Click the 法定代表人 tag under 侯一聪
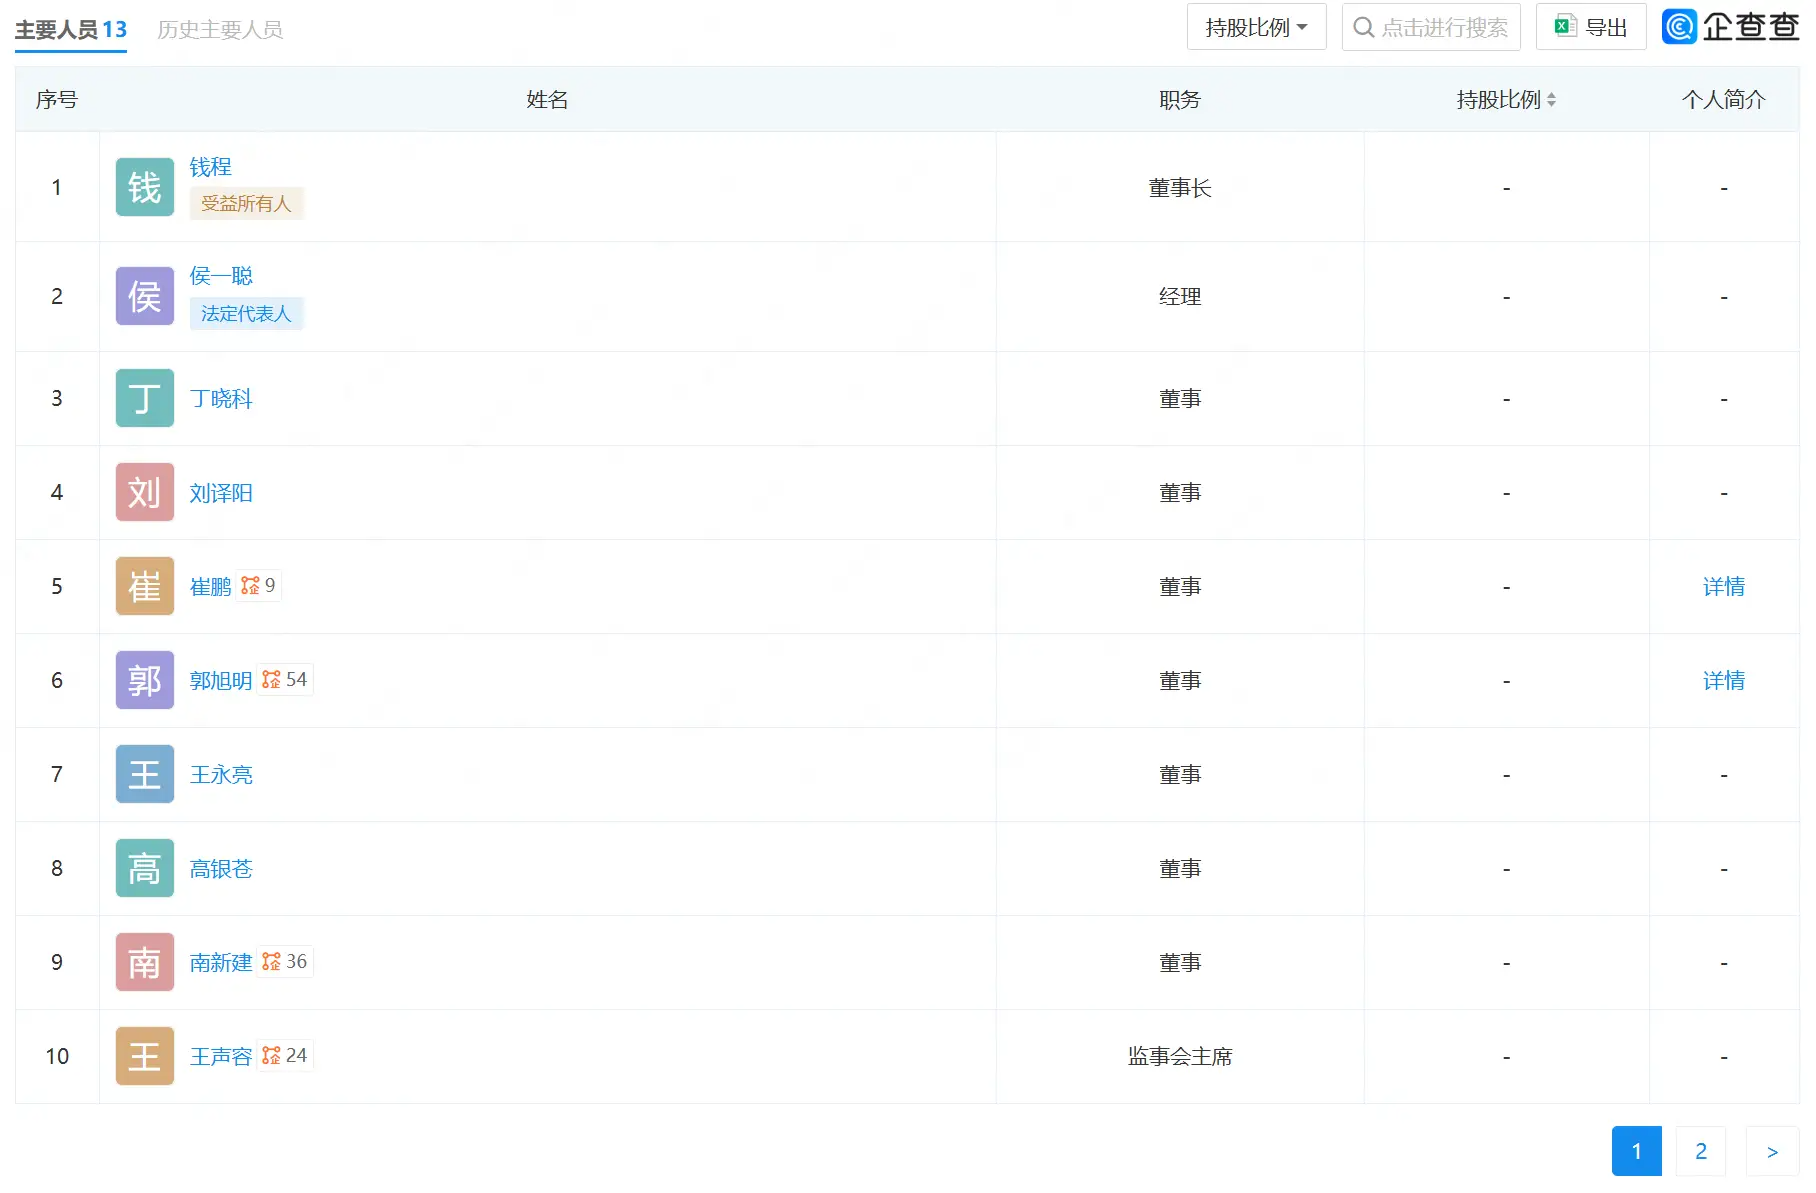This screenshot has width=1816, height=1193. (246, 314)
